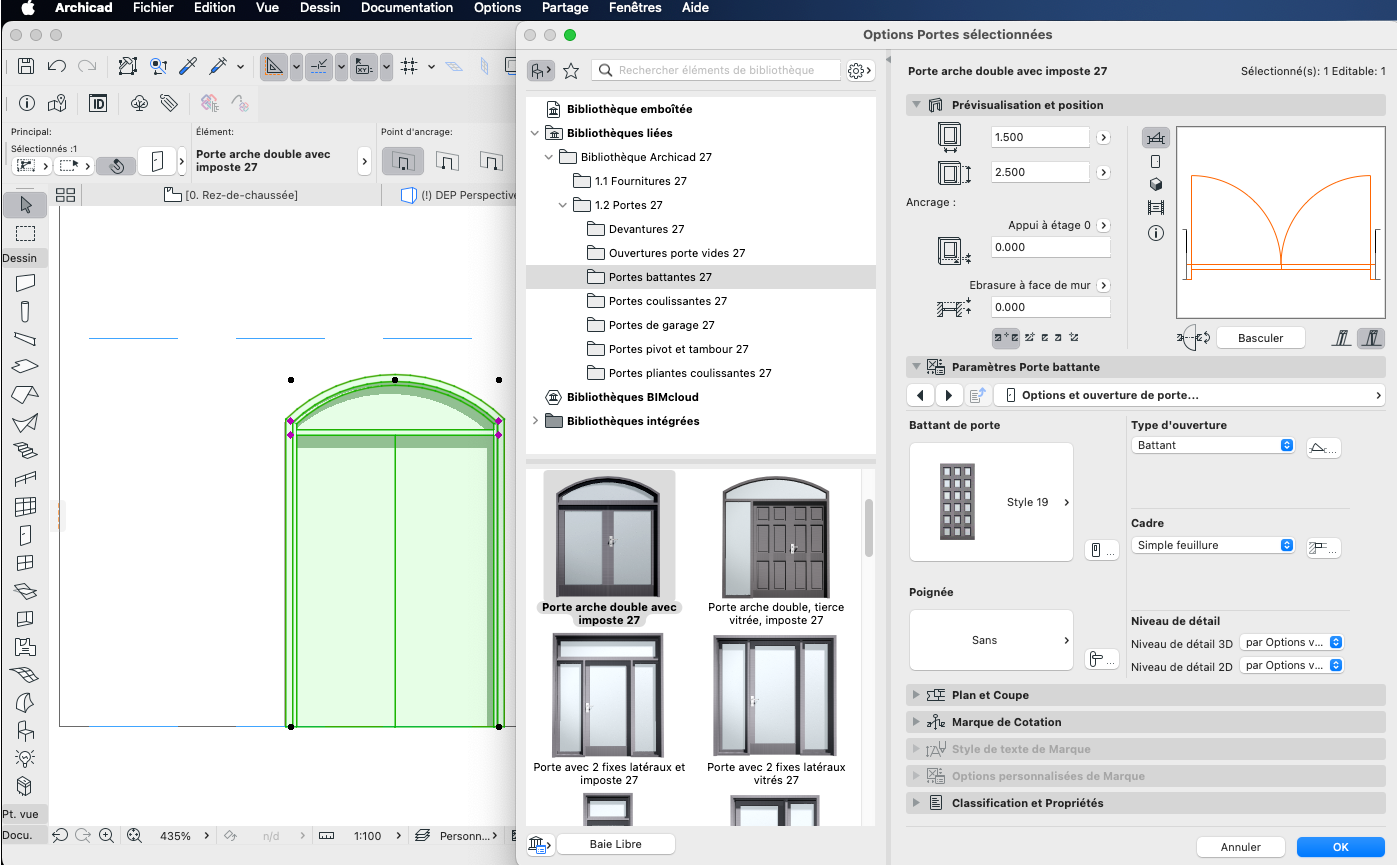Open the Fichier menu
This screenshot has width=1397, height=865.
point(153,8)
